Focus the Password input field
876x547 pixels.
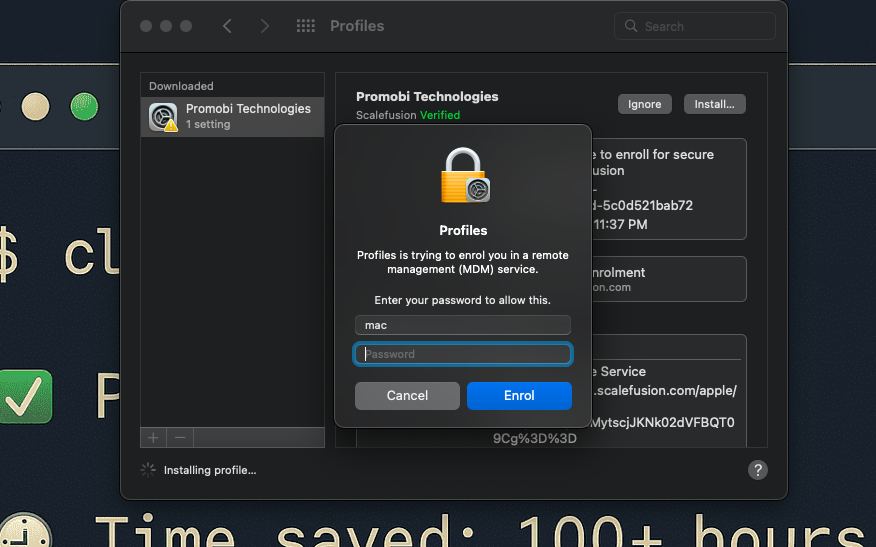pos(463,354)
